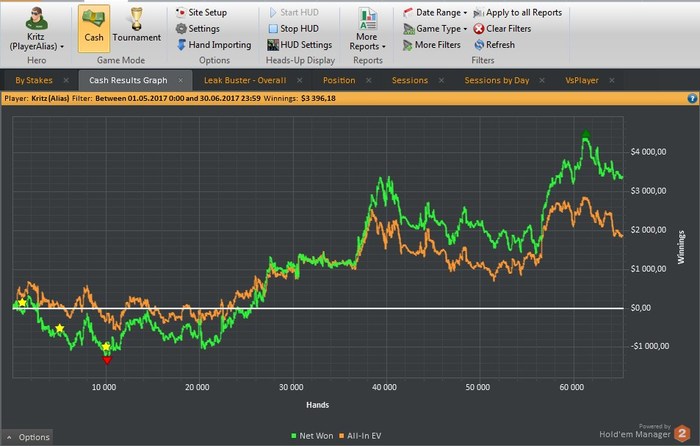The width and height of the screenshot is (700, 446).
Task: Refresh the report data
Action: (x=494, y=45)
